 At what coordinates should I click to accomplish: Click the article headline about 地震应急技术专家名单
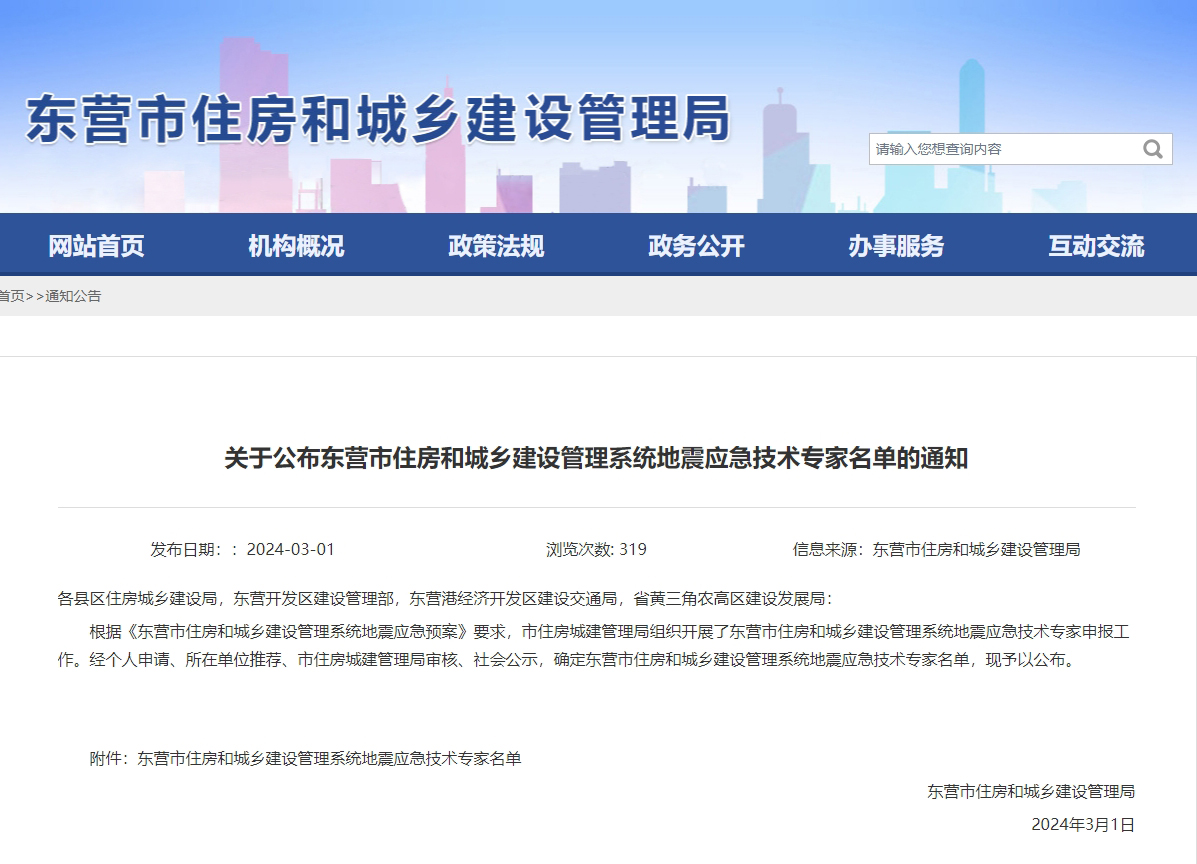click(596, 459)
